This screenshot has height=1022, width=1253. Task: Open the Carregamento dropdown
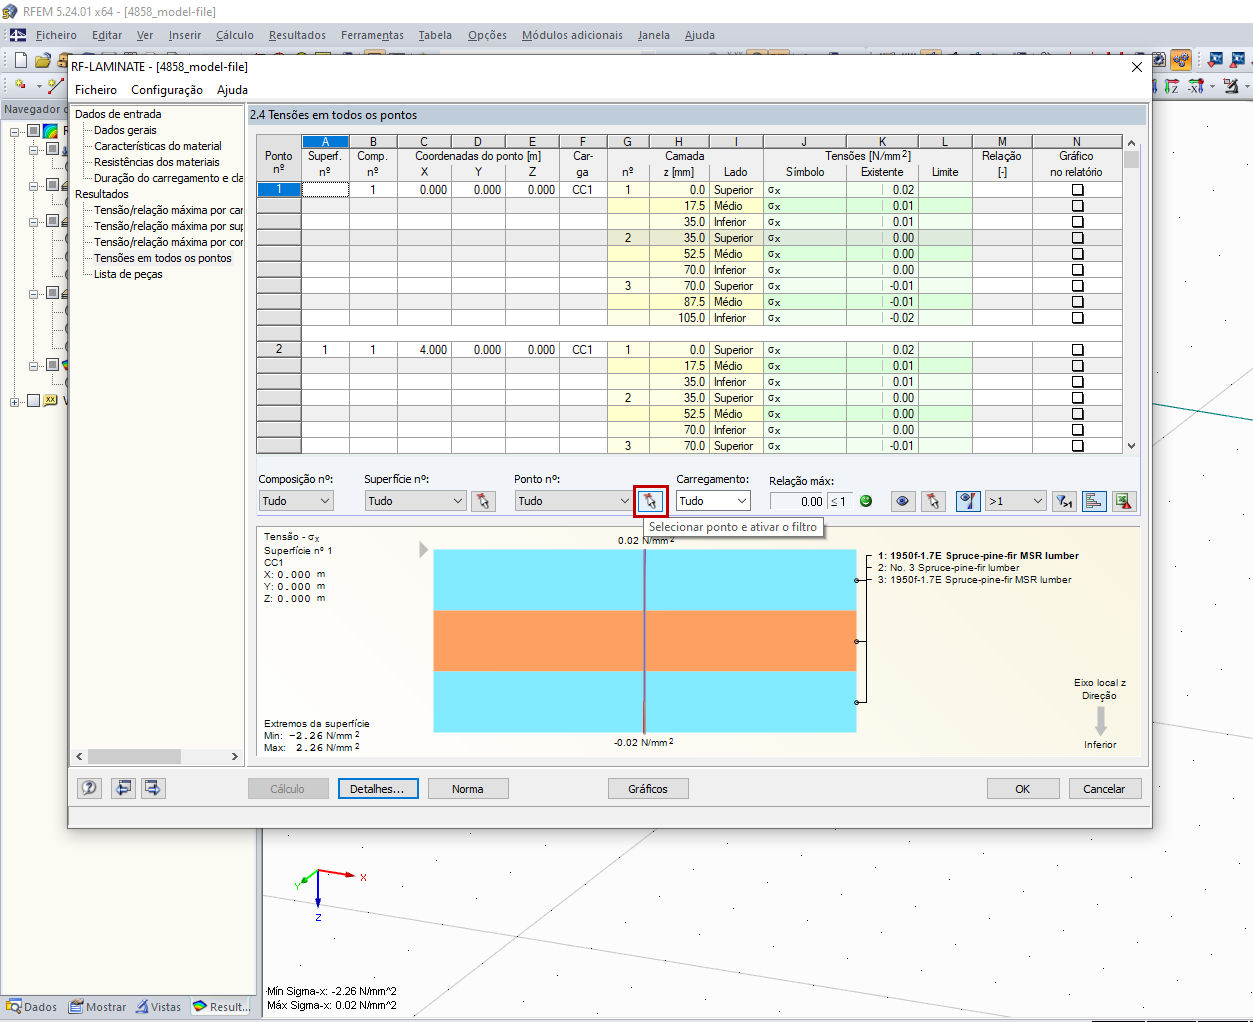click(x=713, y=501)
